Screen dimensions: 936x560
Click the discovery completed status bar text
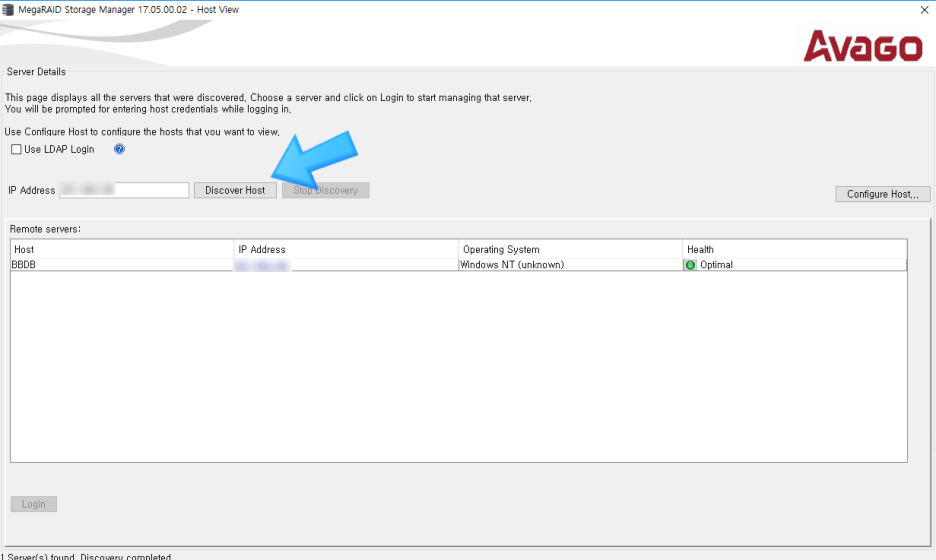86,556
